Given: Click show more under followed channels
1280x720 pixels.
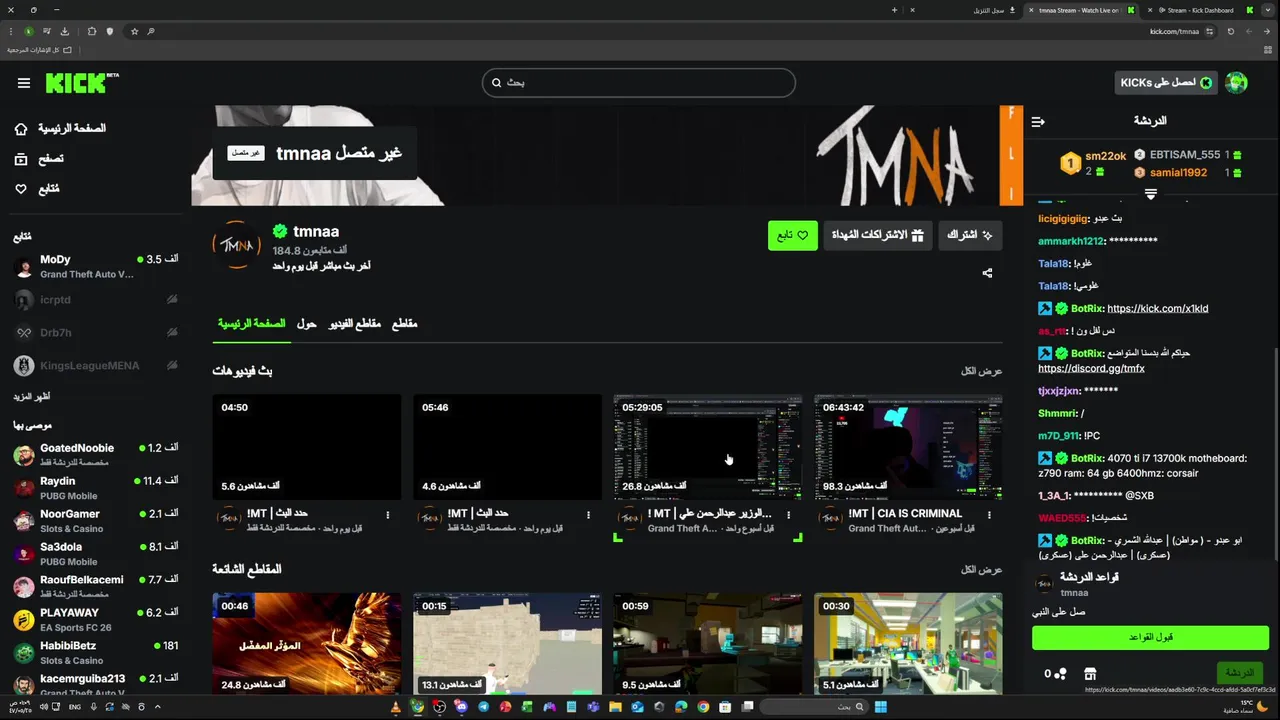Looking at the screenshot, I should (x=32, y=397).
